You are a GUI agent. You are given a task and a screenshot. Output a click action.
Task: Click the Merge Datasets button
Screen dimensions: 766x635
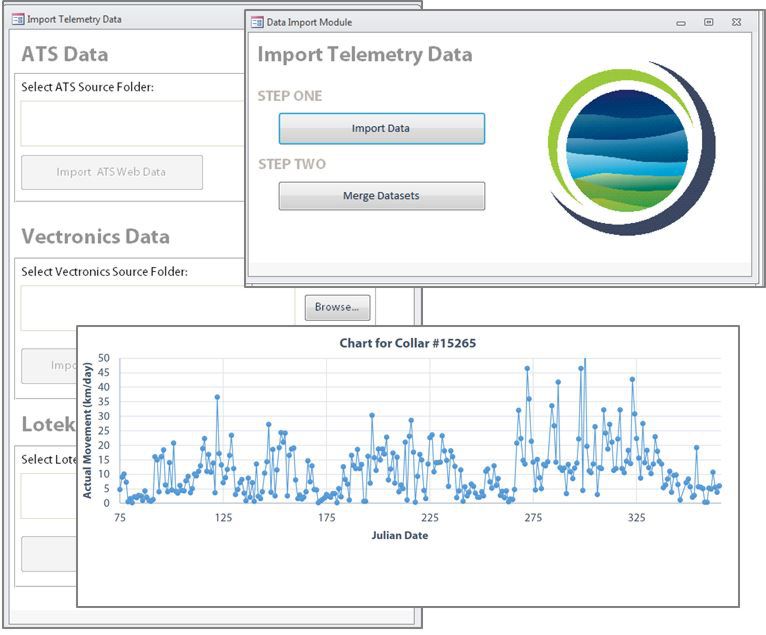point(382,196)
